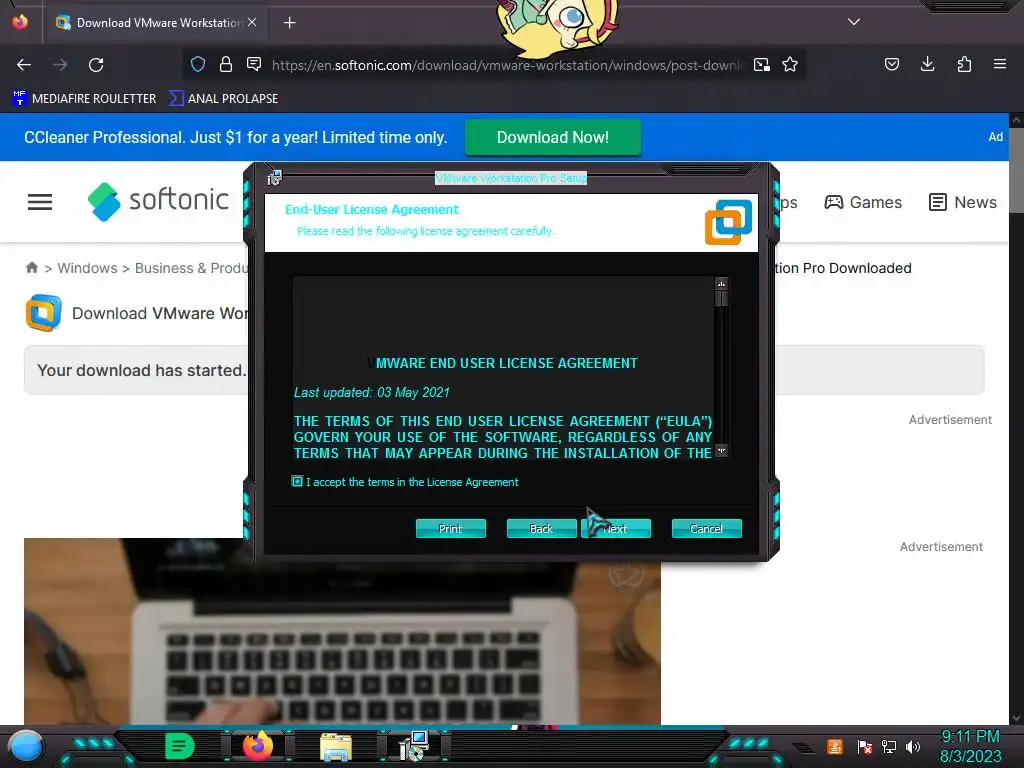Open the installer title bar system icon
The image size is (1024, 768).
[274, 177]
